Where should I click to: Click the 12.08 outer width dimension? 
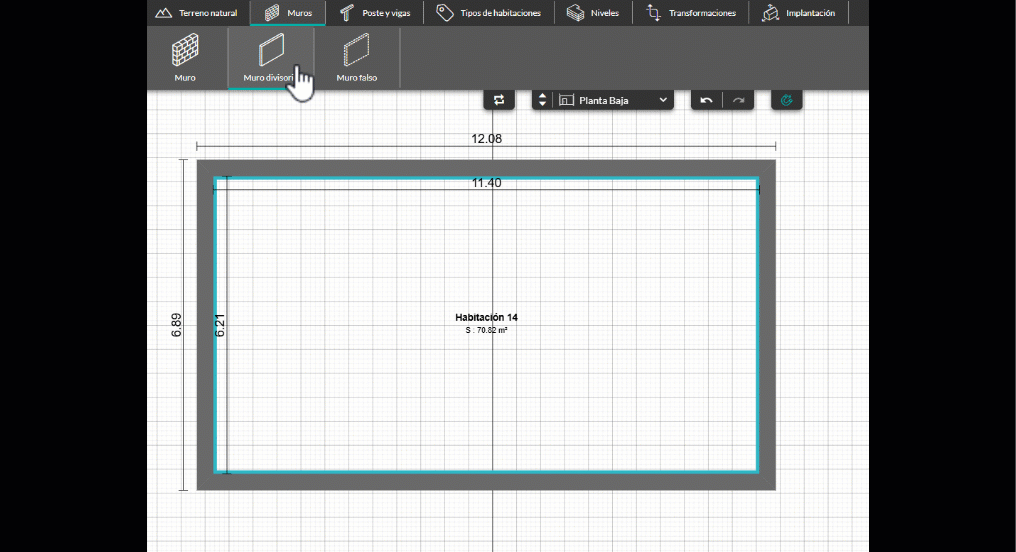pyautogui.click(x=486, y=138)
